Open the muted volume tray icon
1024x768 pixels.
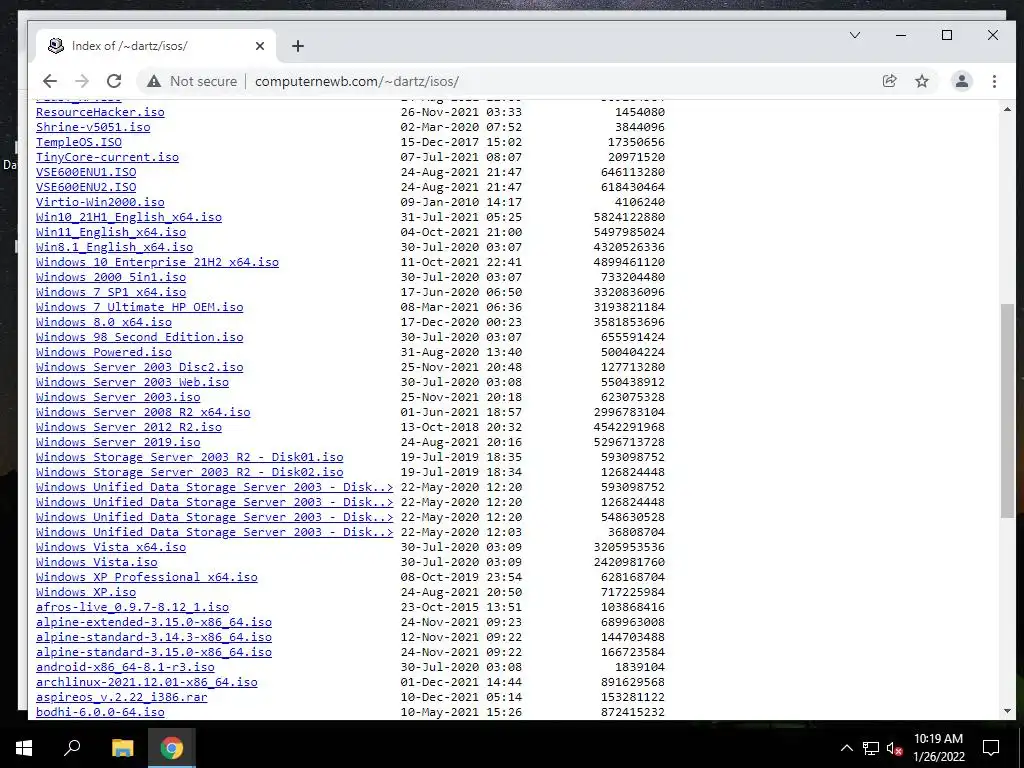pyautogui.click(x=894, y=748)
